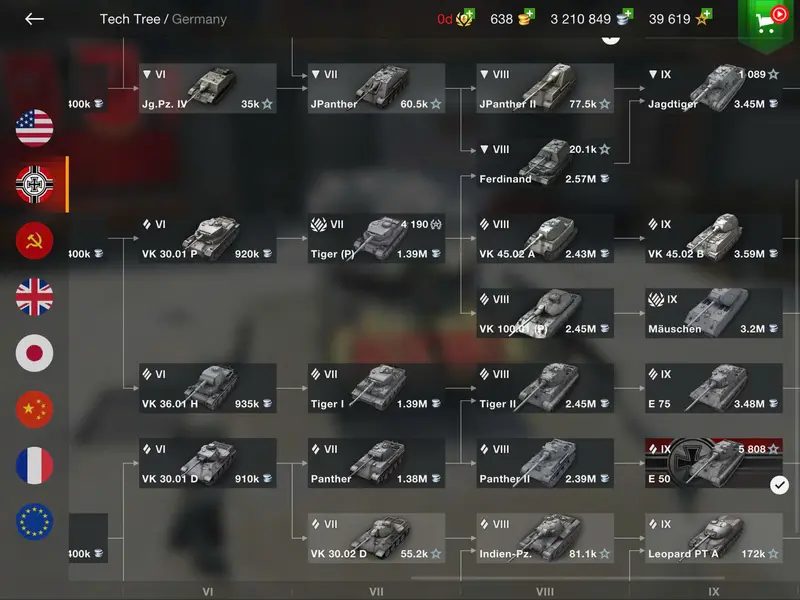Open the green shopping cart store
Viewport: 800px width, 600px height.
click(768, 20)
